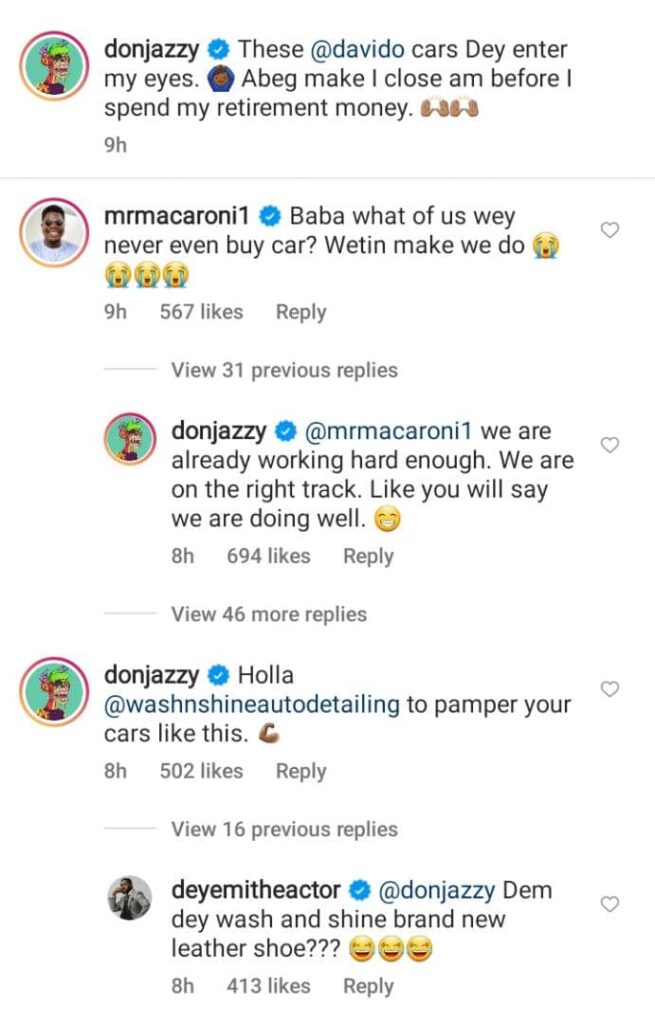Open the @washnshineautodetailing mention link
655x1024 pixels.
point(252,704)
